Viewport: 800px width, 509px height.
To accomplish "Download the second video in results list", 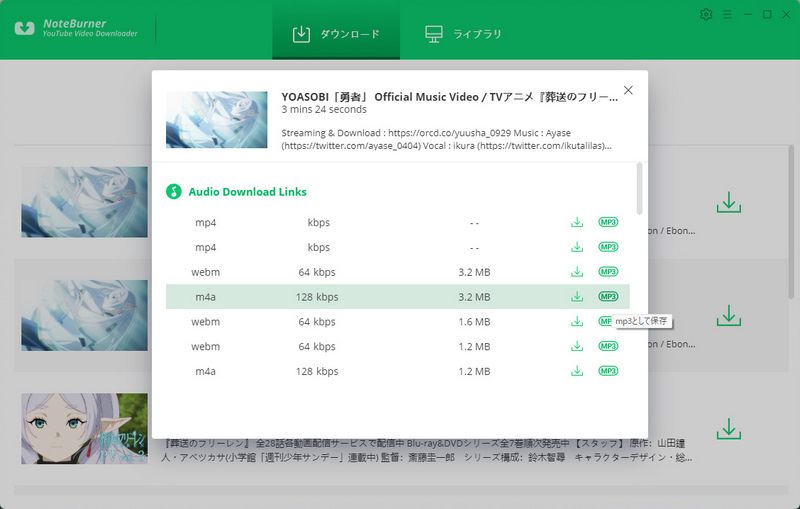I will (x=729, y=316).
